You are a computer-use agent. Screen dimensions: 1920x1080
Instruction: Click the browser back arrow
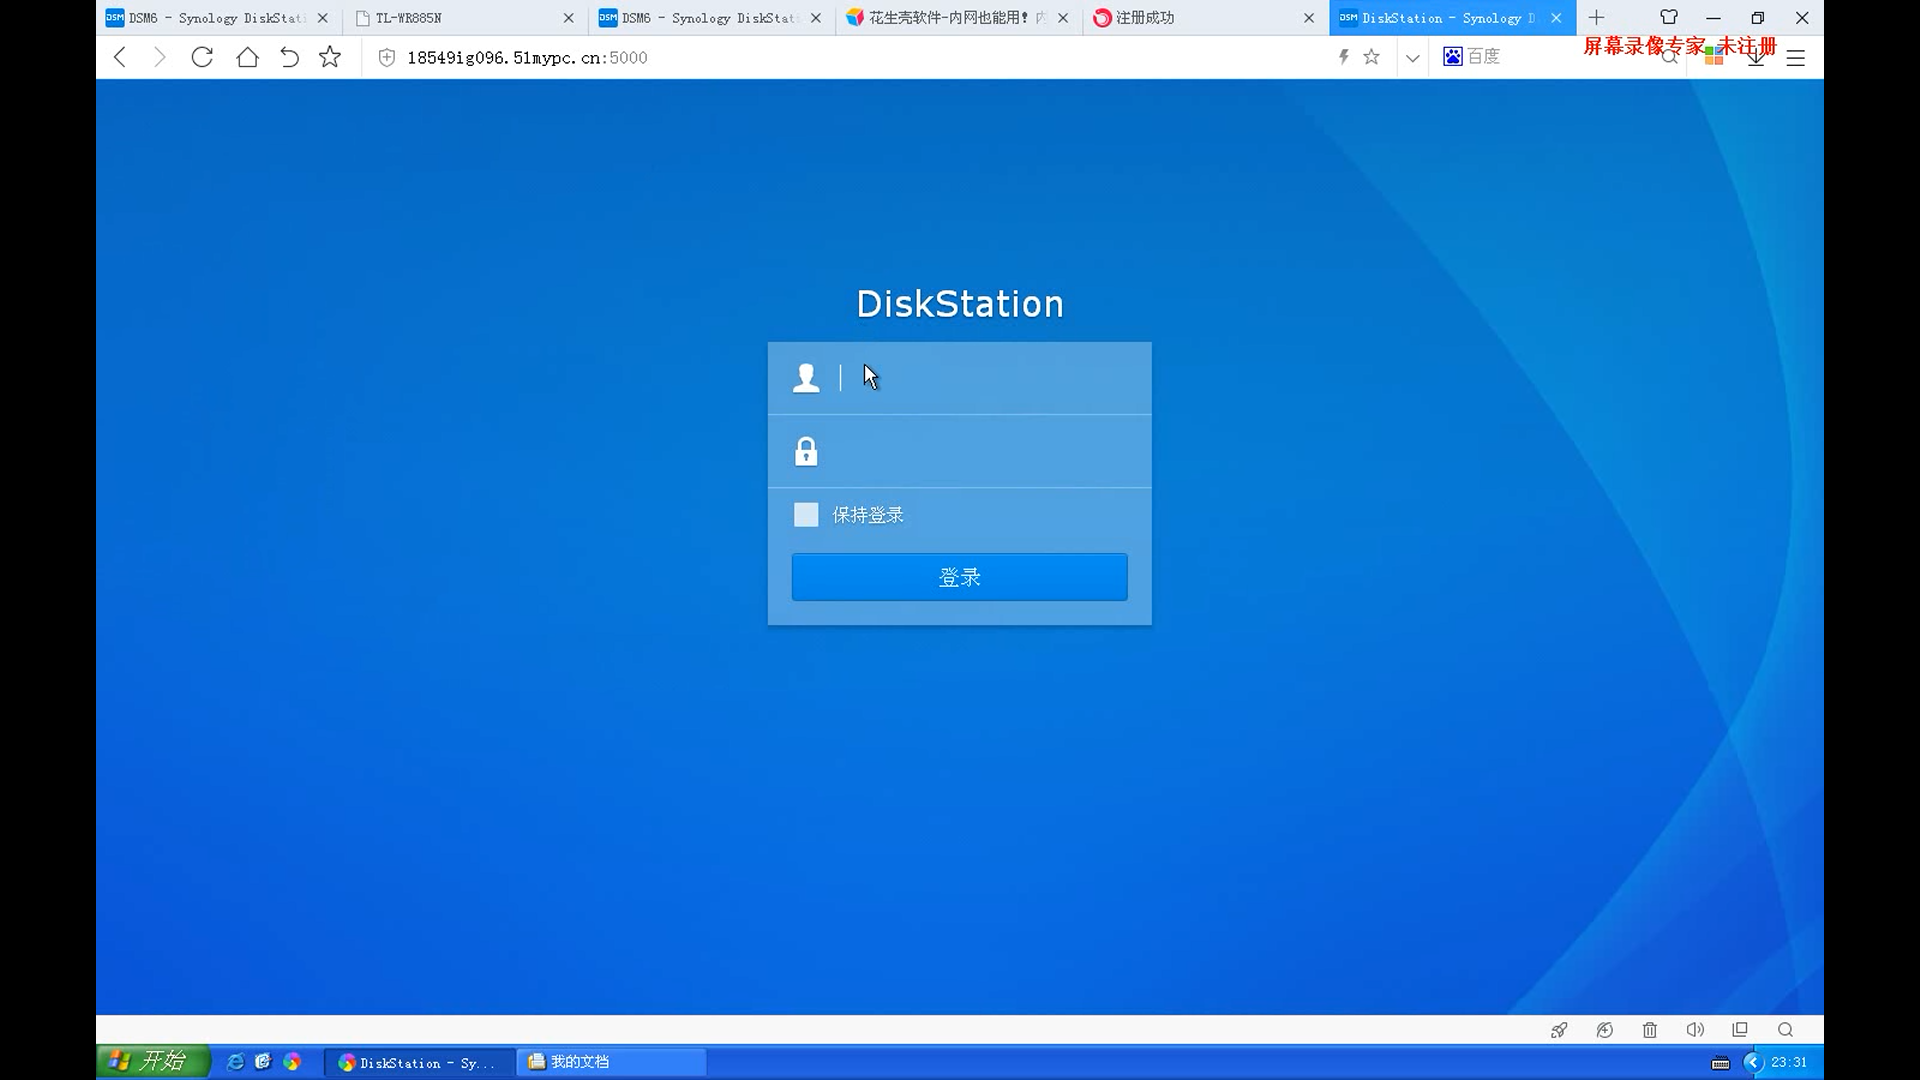pos(120,57)
